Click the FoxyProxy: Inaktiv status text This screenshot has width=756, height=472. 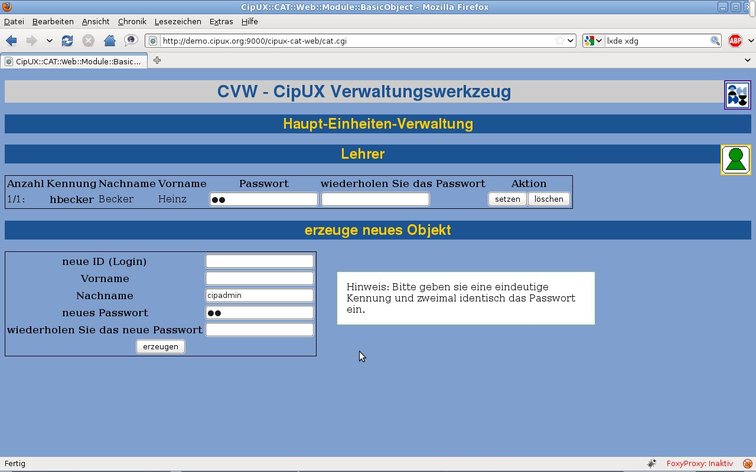pos(700,463)
